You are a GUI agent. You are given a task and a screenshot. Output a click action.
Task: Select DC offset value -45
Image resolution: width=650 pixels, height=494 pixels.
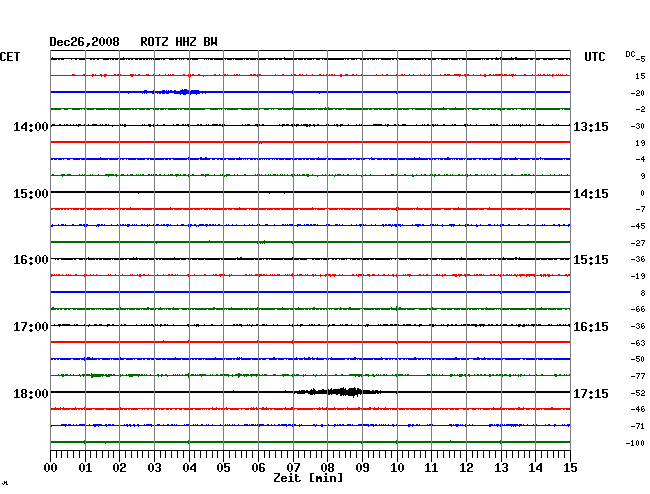point(638,226)
